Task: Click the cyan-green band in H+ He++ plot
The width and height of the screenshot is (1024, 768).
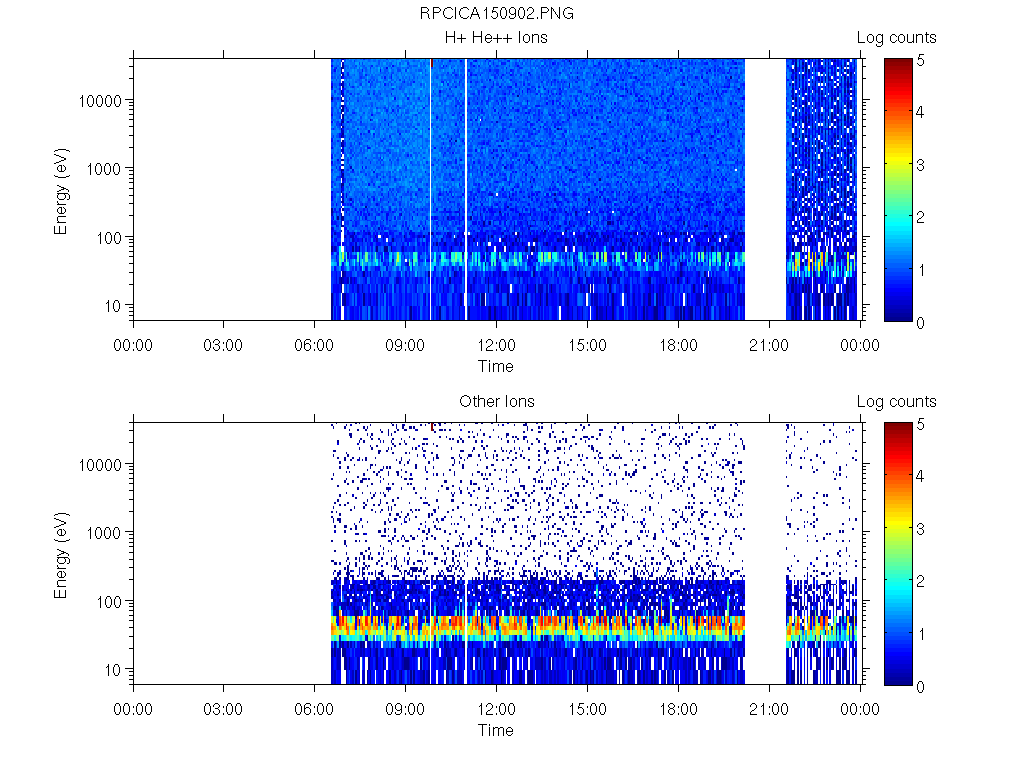Action: pyautogui.click(x=538, y=259)
